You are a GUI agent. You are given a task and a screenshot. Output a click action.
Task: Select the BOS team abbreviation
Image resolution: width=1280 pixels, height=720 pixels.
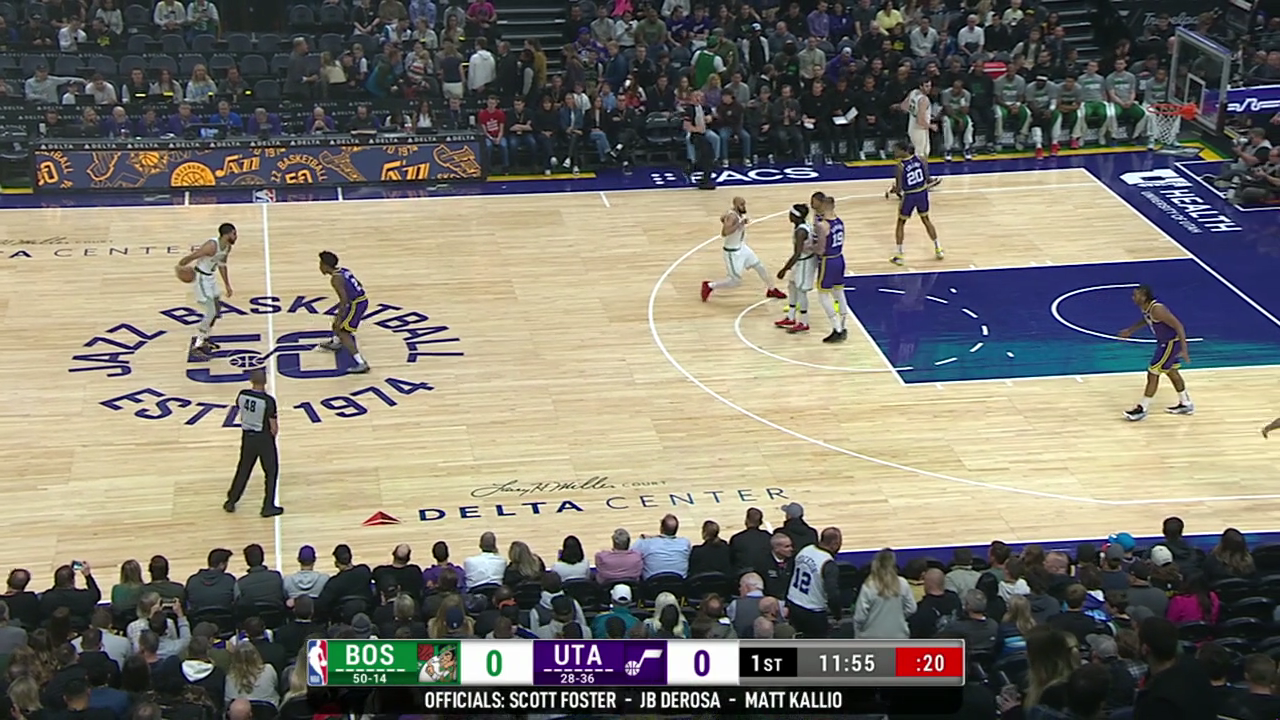tap(368, 656)
